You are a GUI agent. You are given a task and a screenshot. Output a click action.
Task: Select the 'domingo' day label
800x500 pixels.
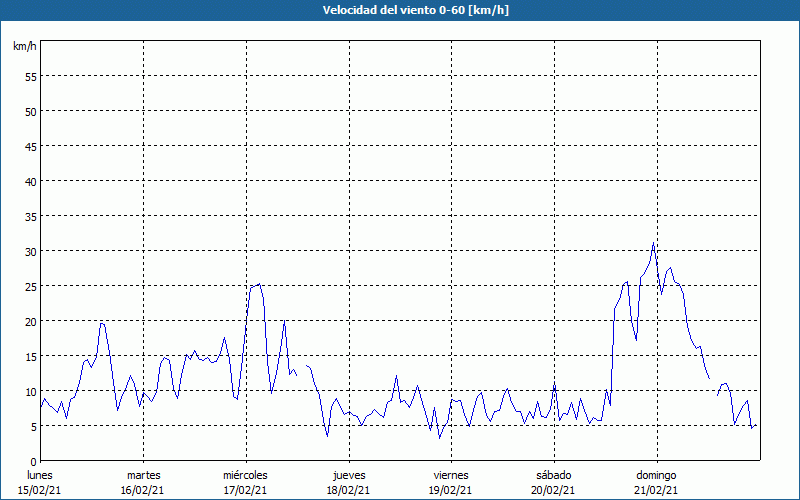656,475
